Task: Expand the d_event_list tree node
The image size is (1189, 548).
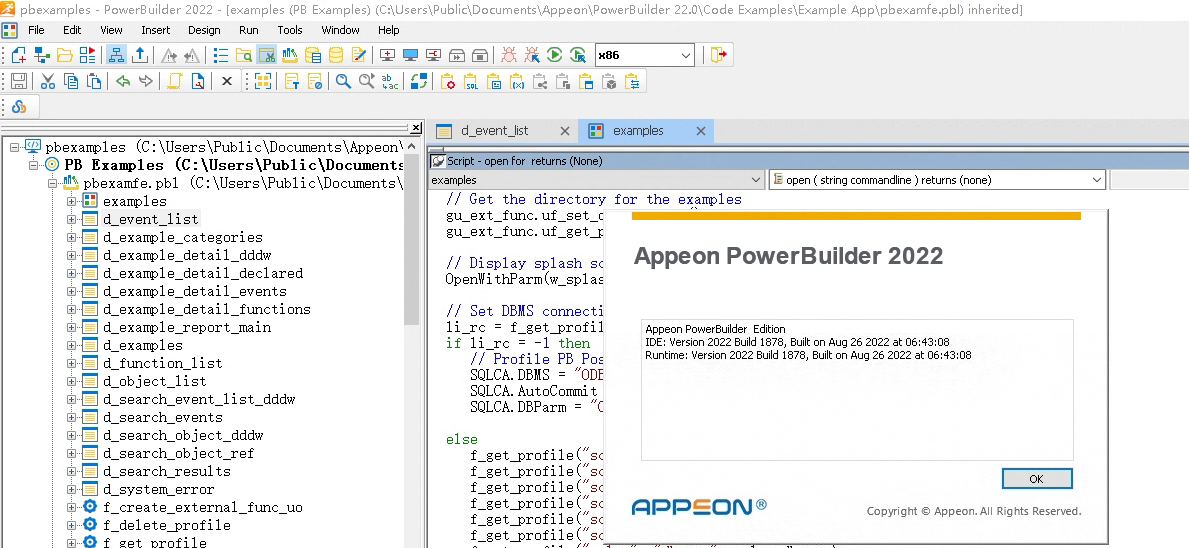Action: point(71,219)
